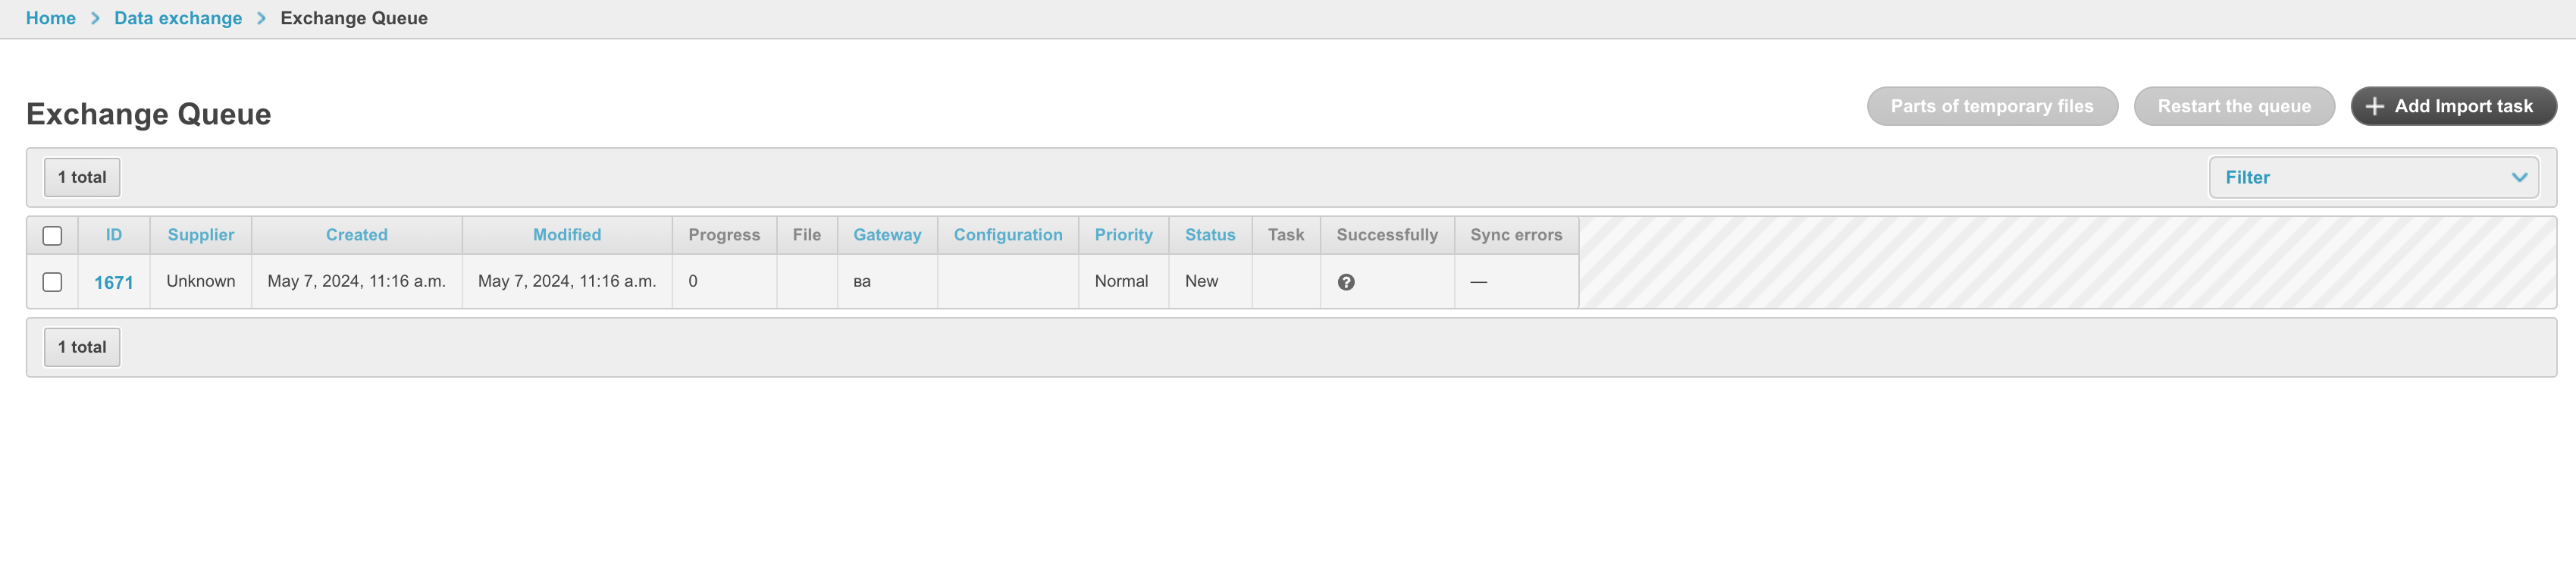Sort by Modified column header
The width and height of the screenshot is (2576, 587).
pos(567,235)
